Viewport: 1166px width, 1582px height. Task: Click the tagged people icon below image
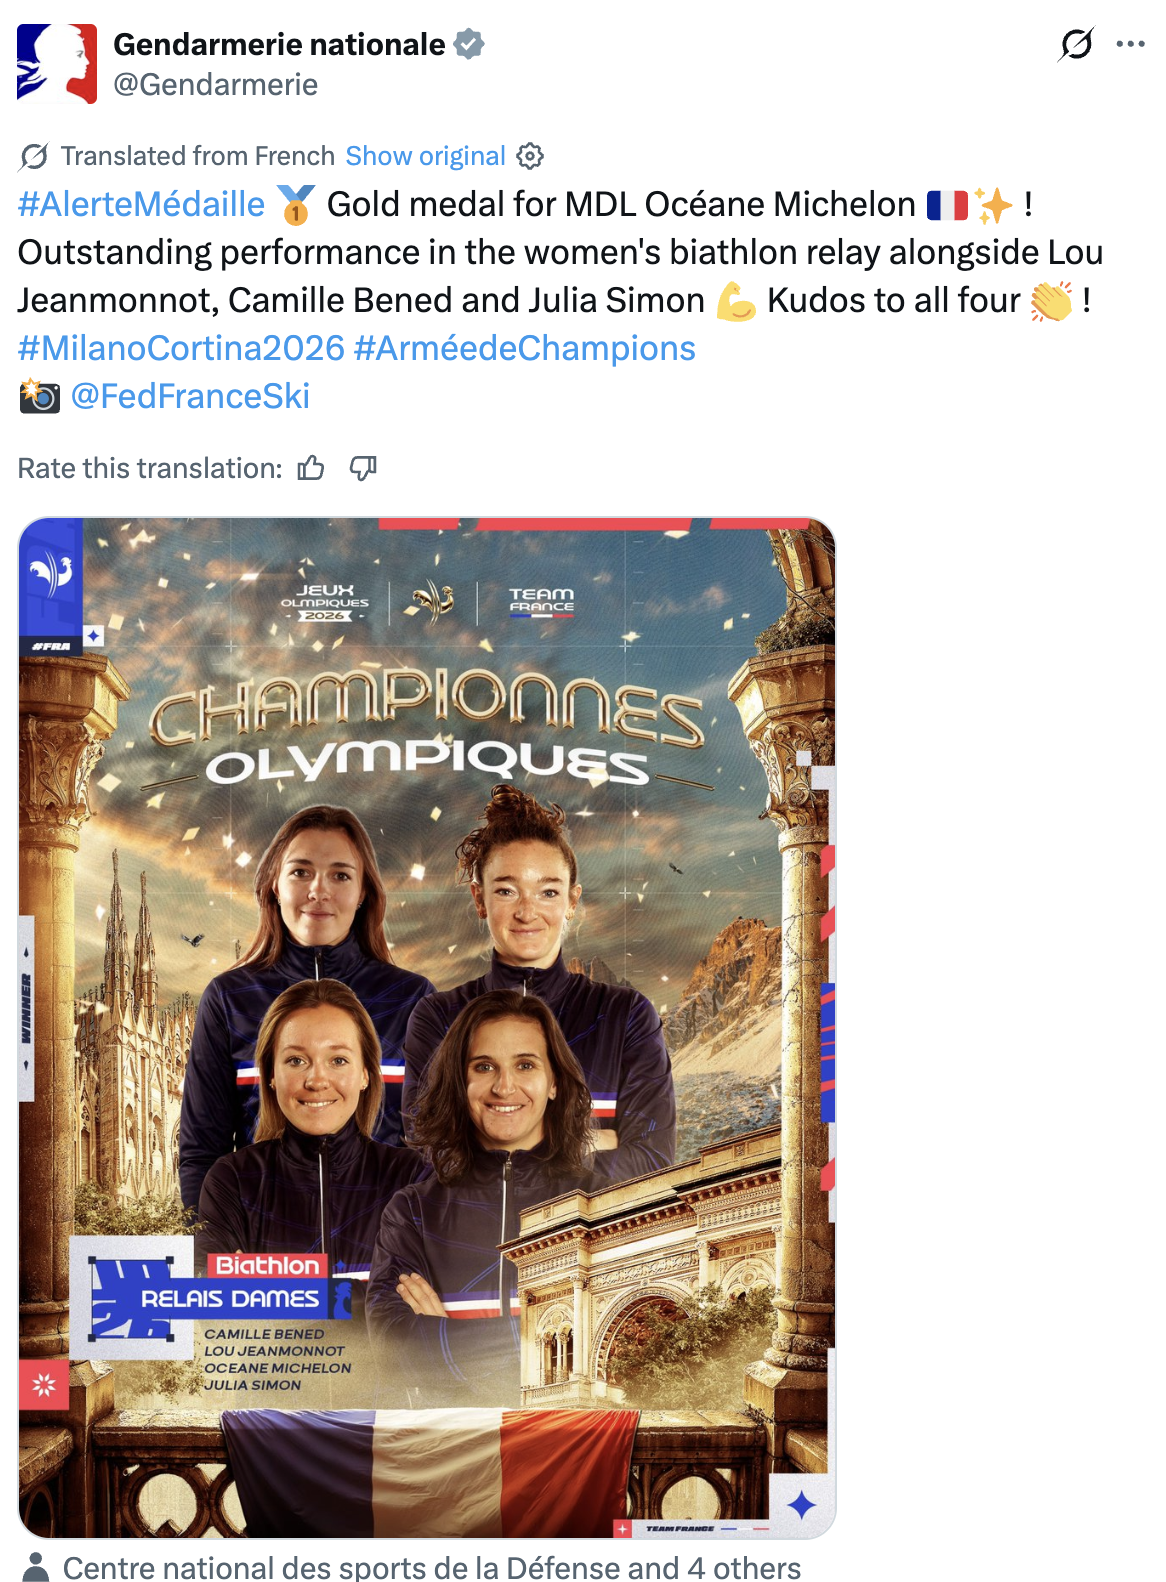(x=35, y=1567)
